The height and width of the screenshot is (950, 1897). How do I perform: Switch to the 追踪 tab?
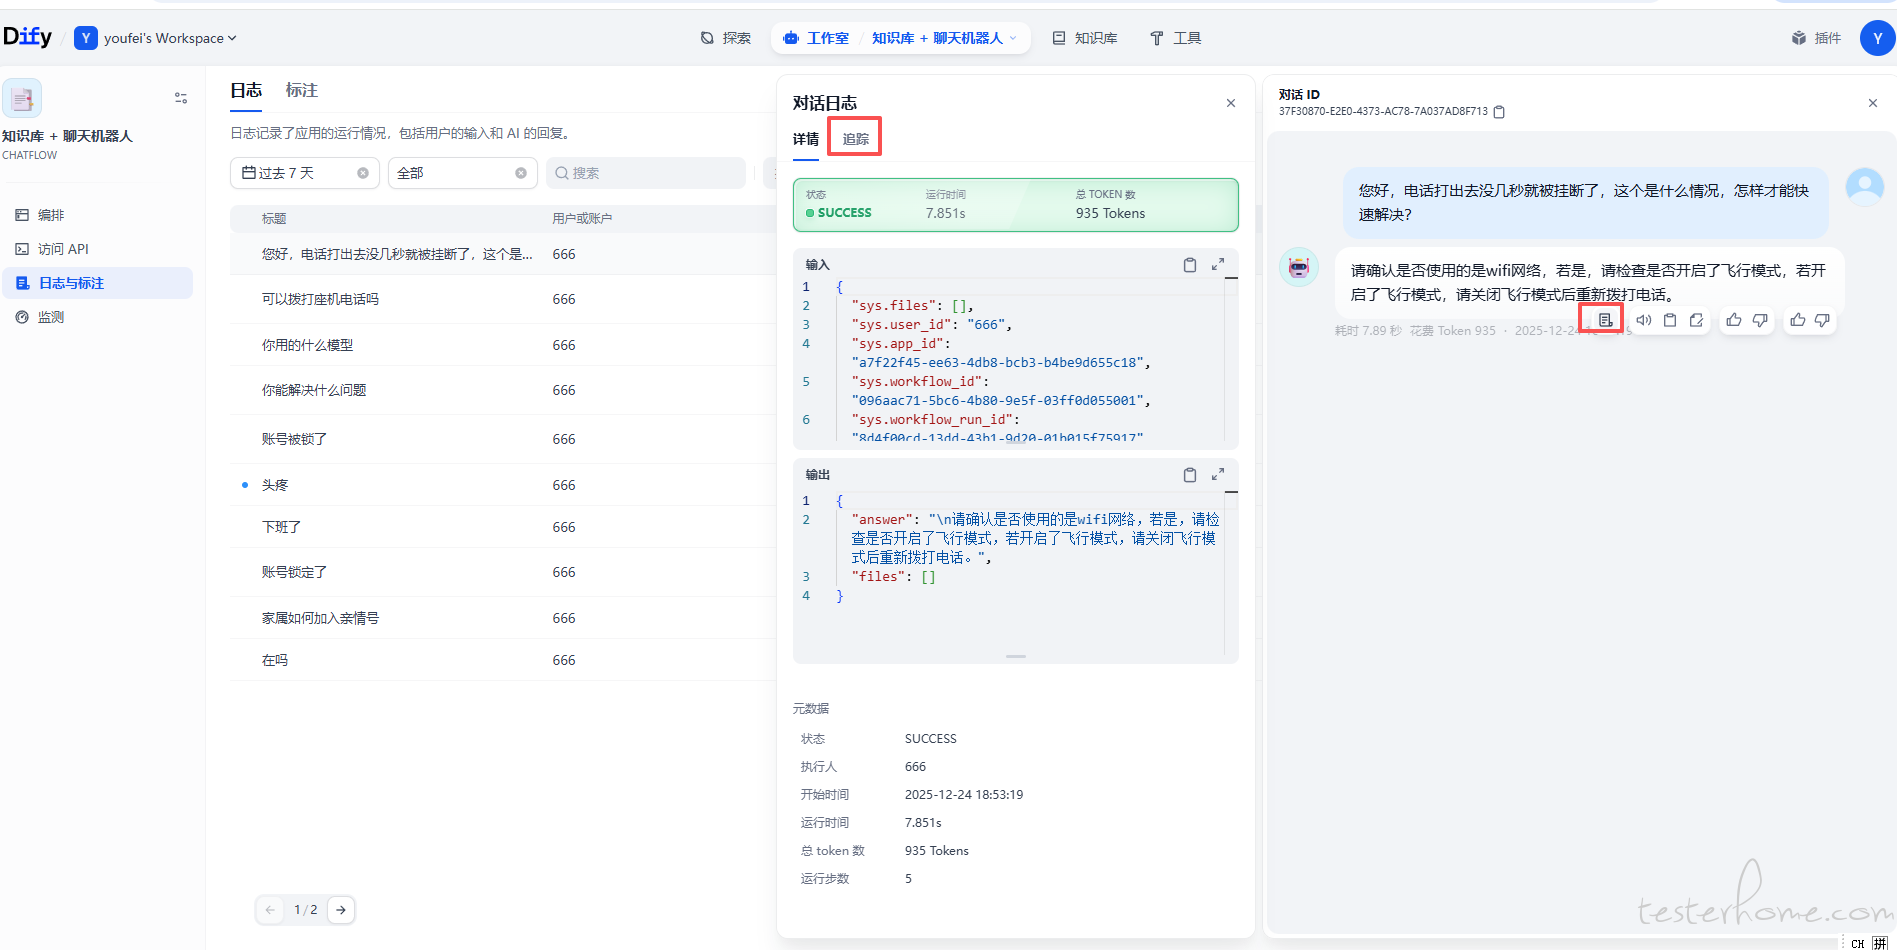[855, 139]
